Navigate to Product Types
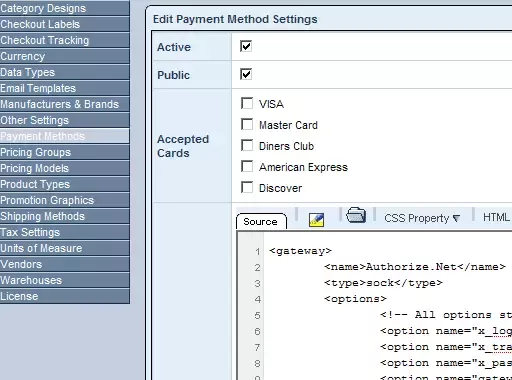The height and width of the screenshot is (380, 512). 65,184
